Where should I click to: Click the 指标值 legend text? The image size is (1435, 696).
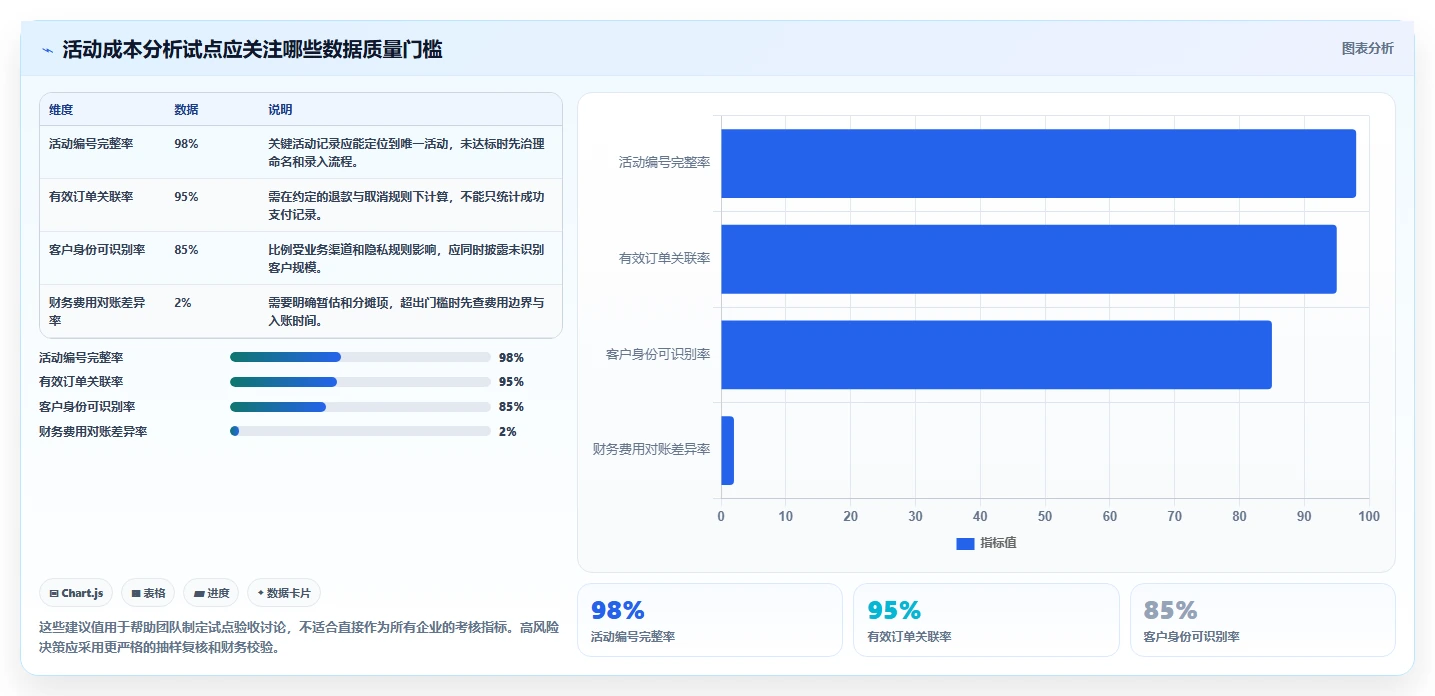coord(998,543)
